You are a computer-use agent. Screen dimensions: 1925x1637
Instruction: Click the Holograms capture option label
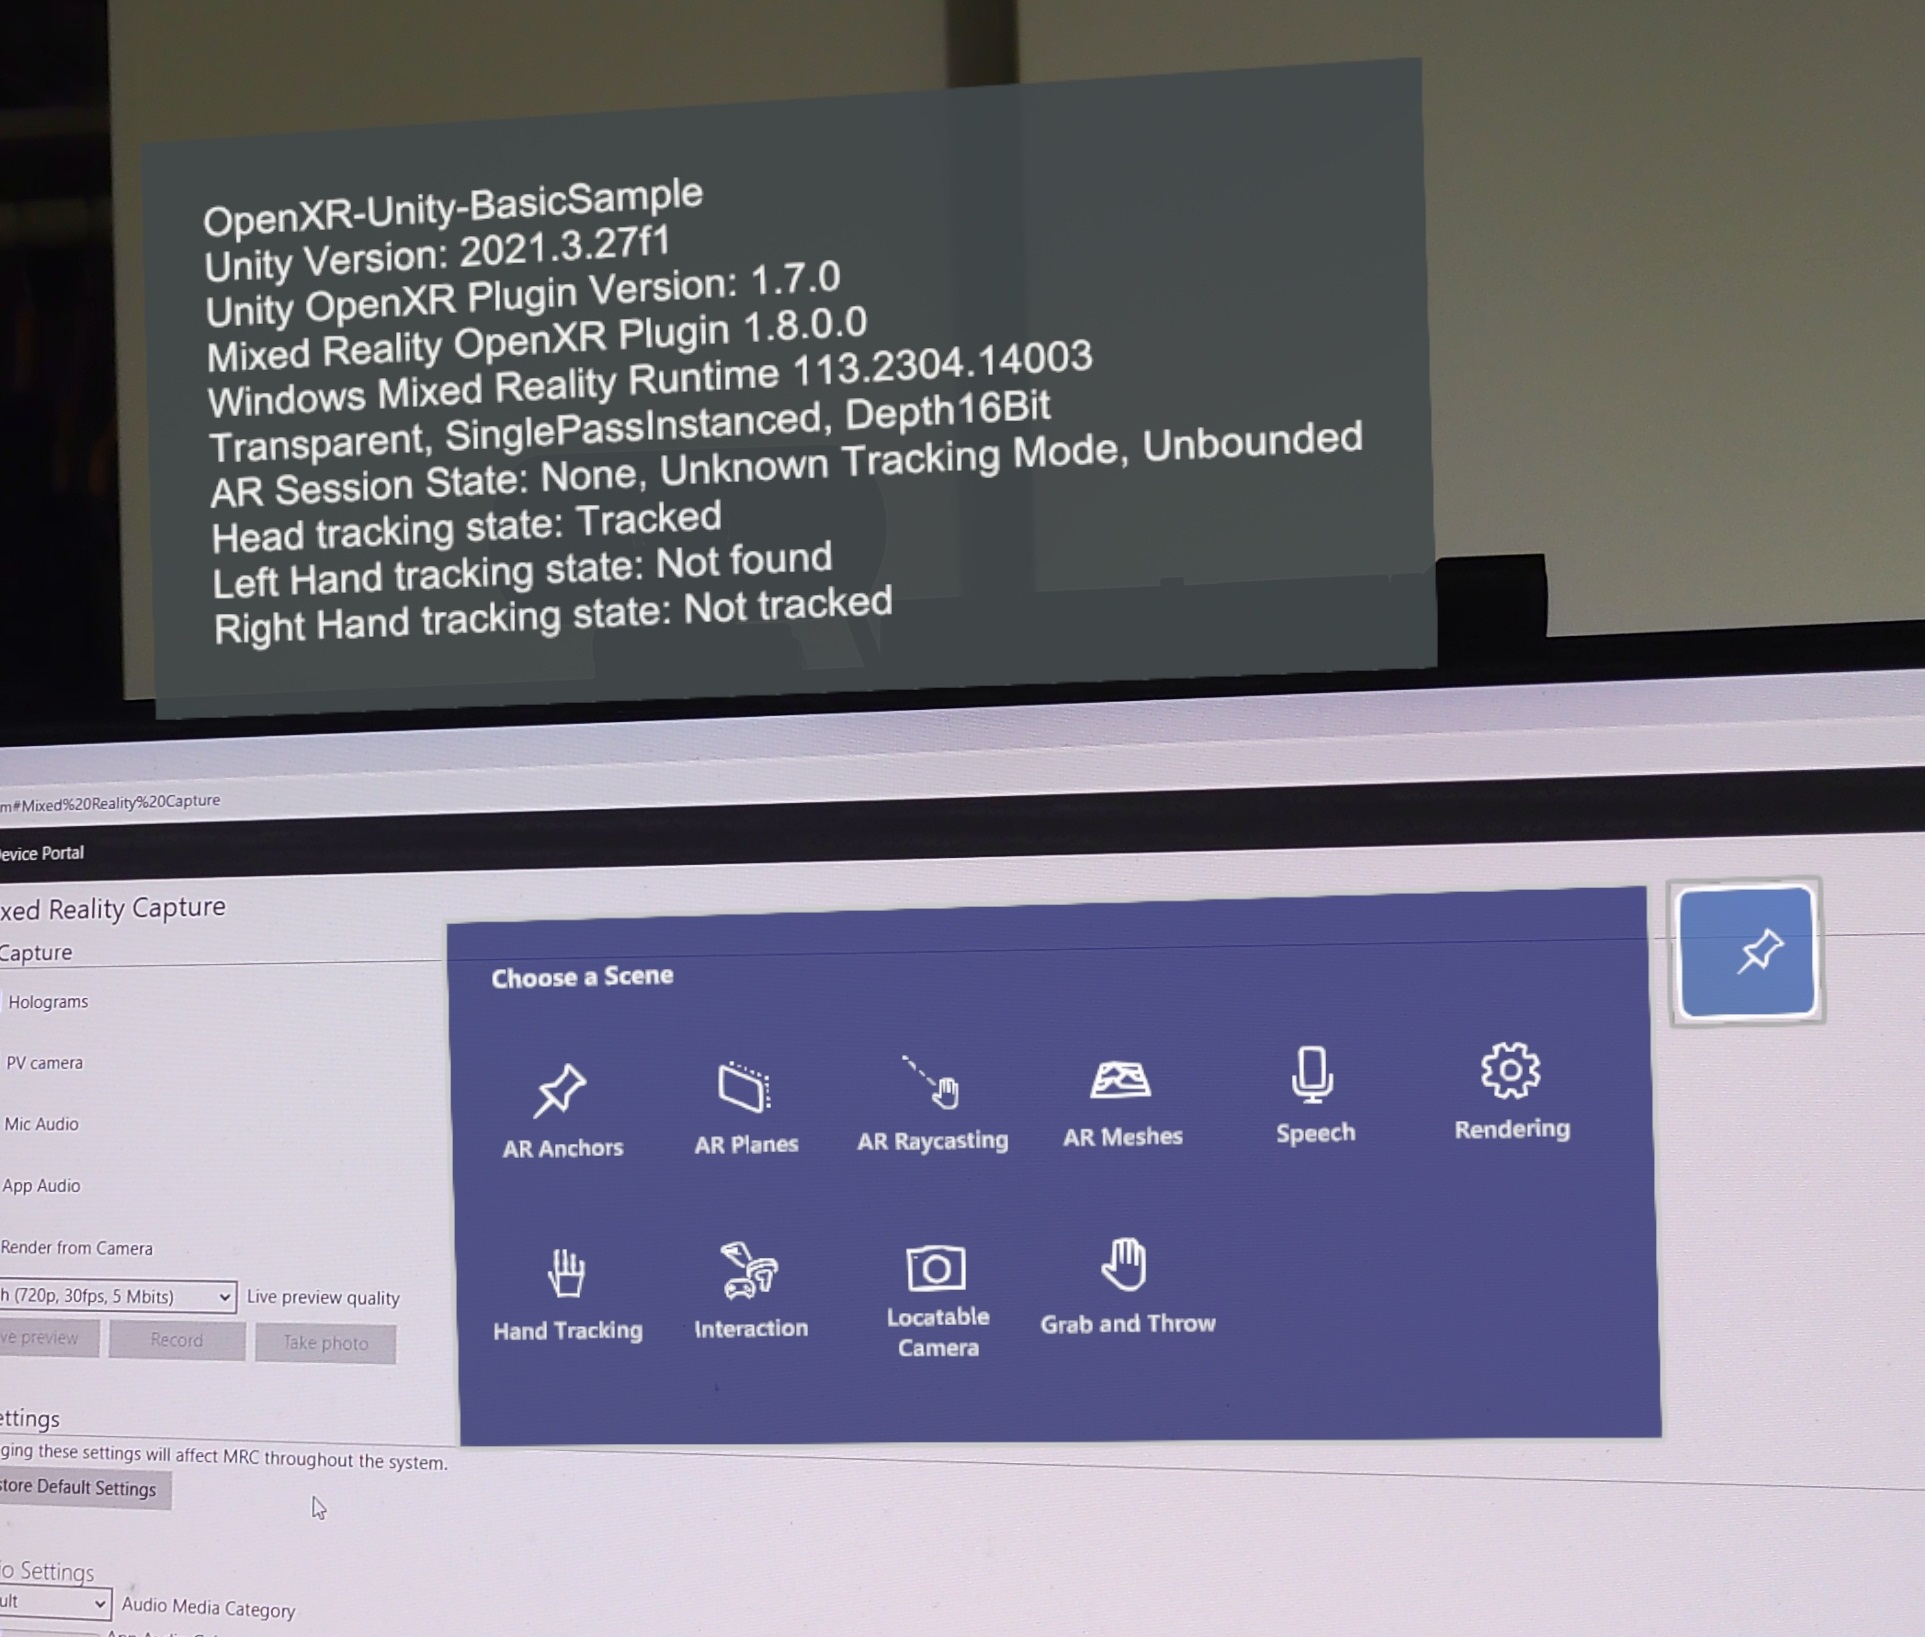coord(48,1001)
